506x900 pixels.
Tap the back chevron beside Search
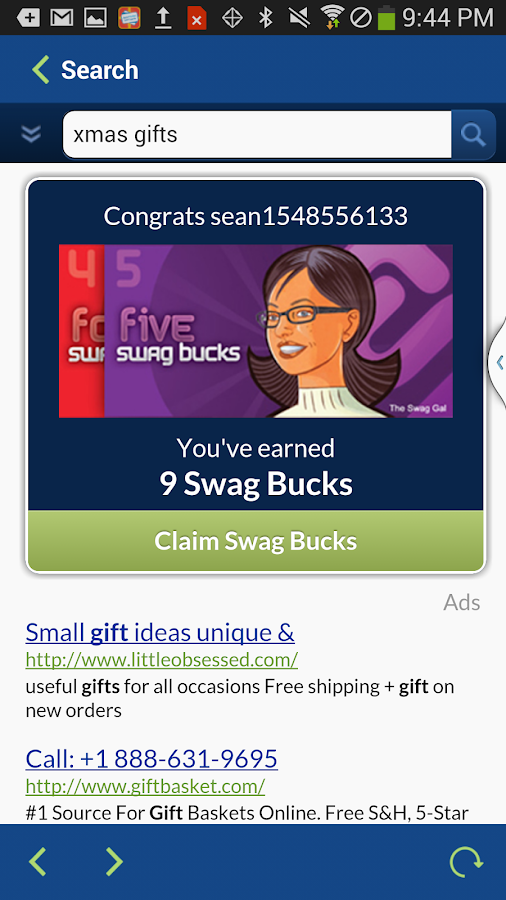coord(40,70)
